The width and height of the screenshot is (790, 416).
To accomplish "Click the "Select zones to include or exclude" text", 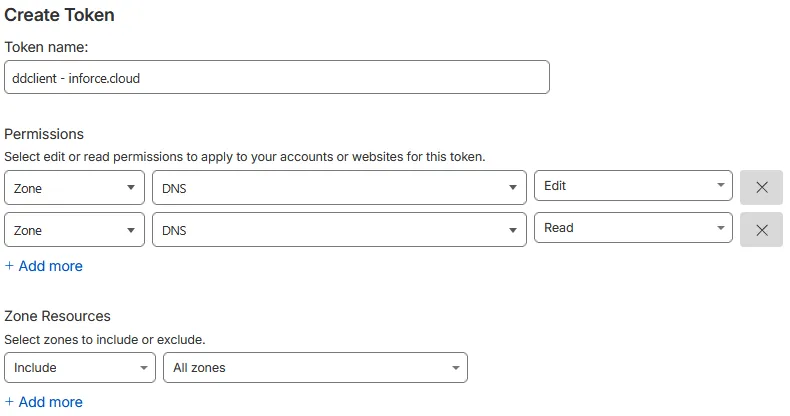I will pos(105,340).
